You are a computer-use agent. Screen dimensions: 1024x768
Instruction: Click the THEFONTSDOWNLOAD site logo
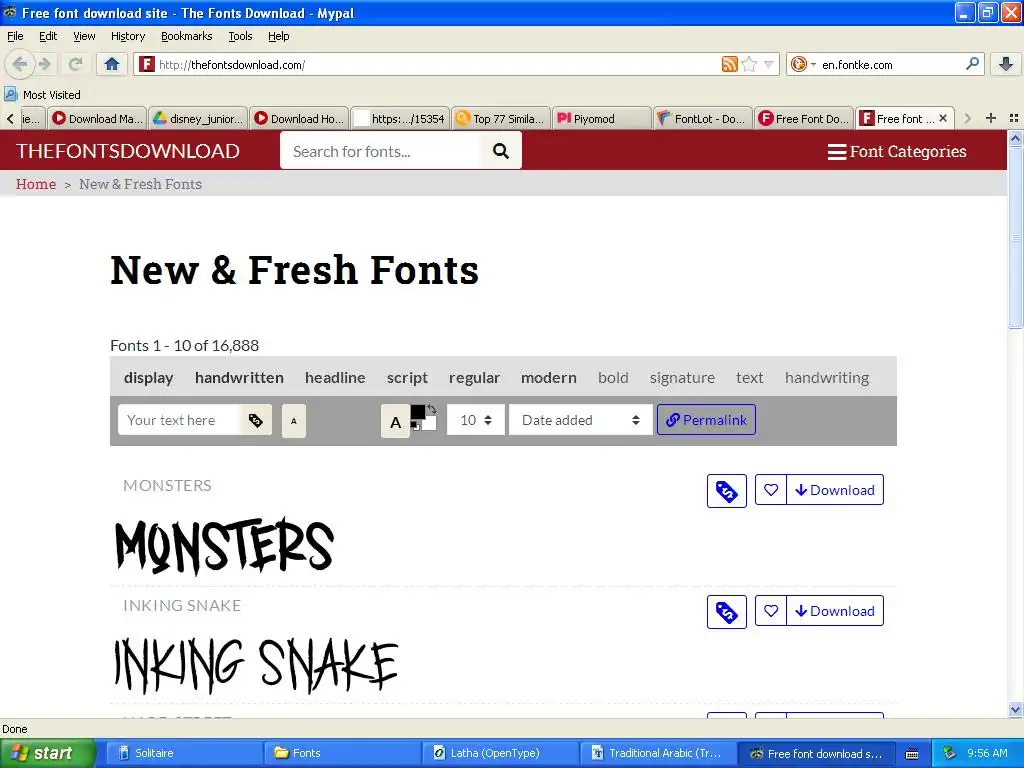[x=128, y=151]
